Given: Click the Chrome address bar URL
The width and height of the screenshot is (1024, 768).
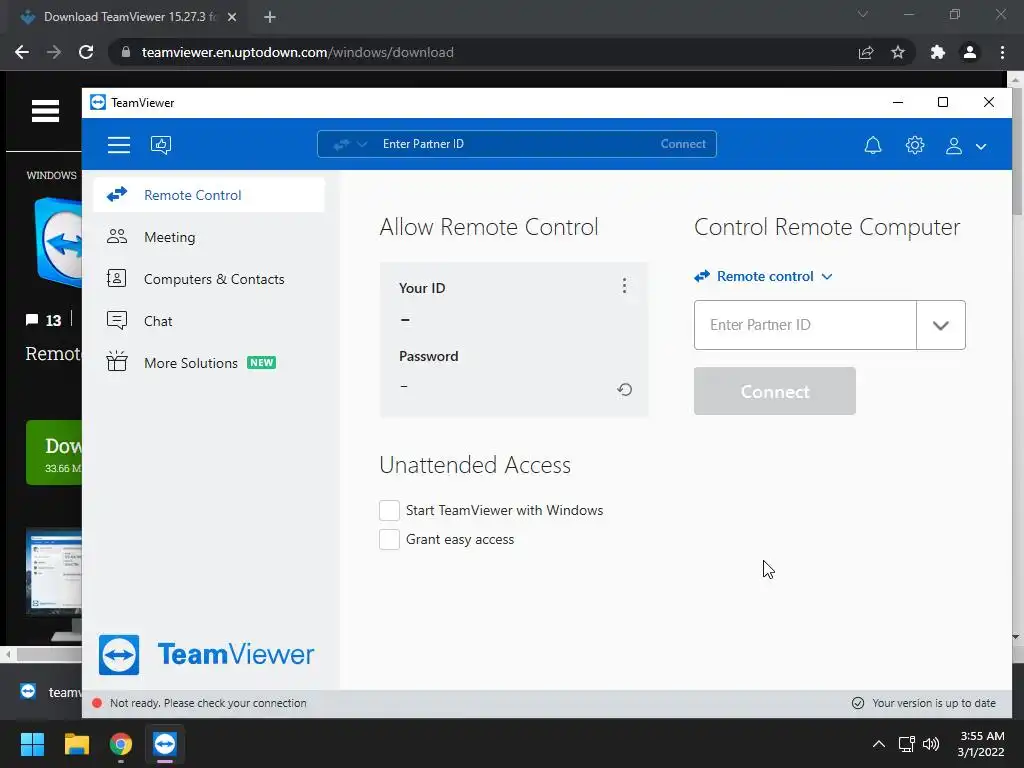Looking at the screenshot, I should [298, 52].
